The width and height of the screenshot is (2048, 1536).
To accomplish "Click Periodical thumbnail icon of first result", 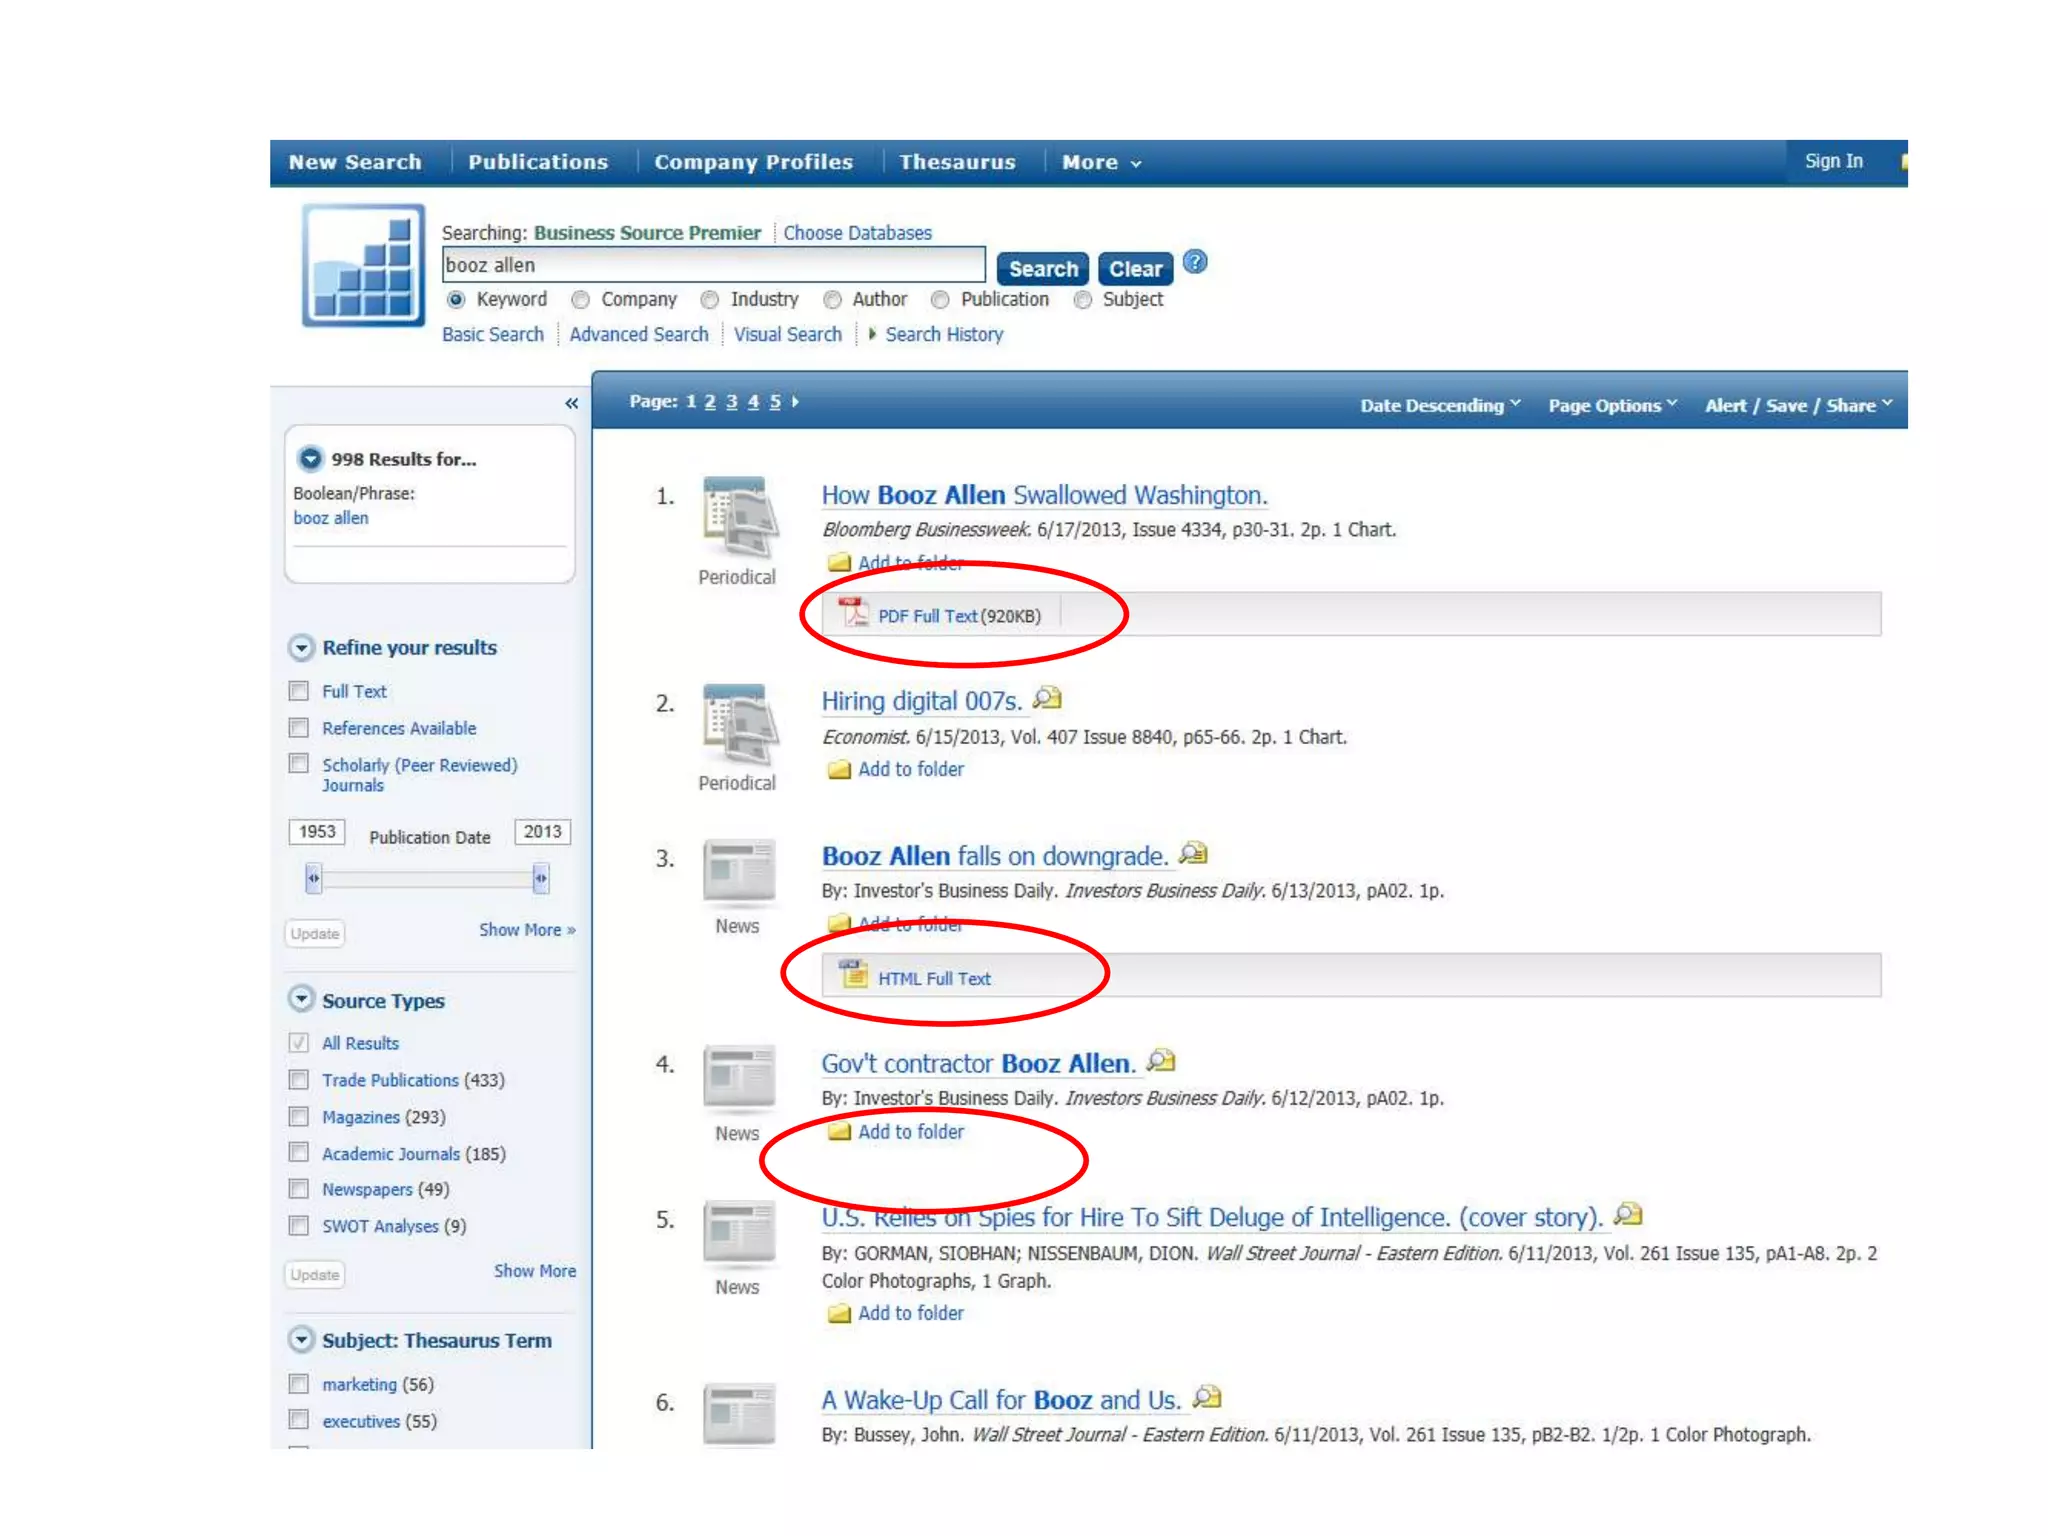I will pyautogui.click(x=738, y=516).
